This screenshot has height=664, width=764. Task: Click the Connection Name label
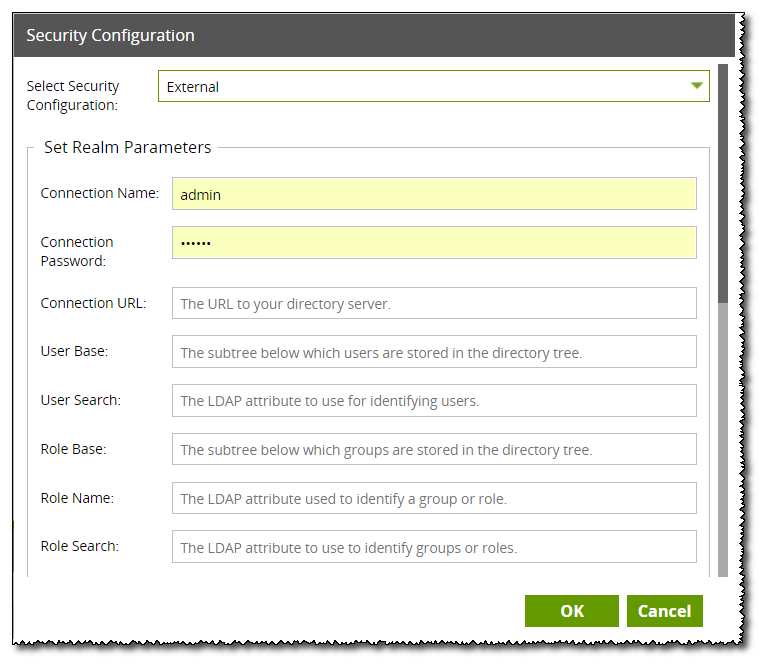[100, 193]
